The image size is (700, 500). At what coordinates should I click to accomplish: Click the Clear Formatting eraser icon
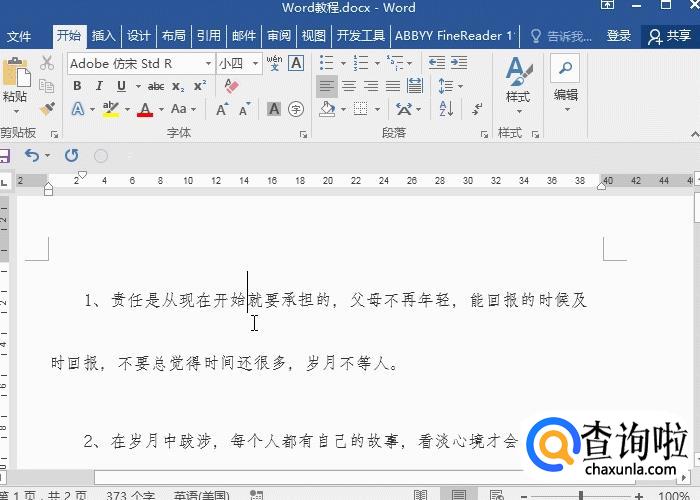tap(232, 86)
